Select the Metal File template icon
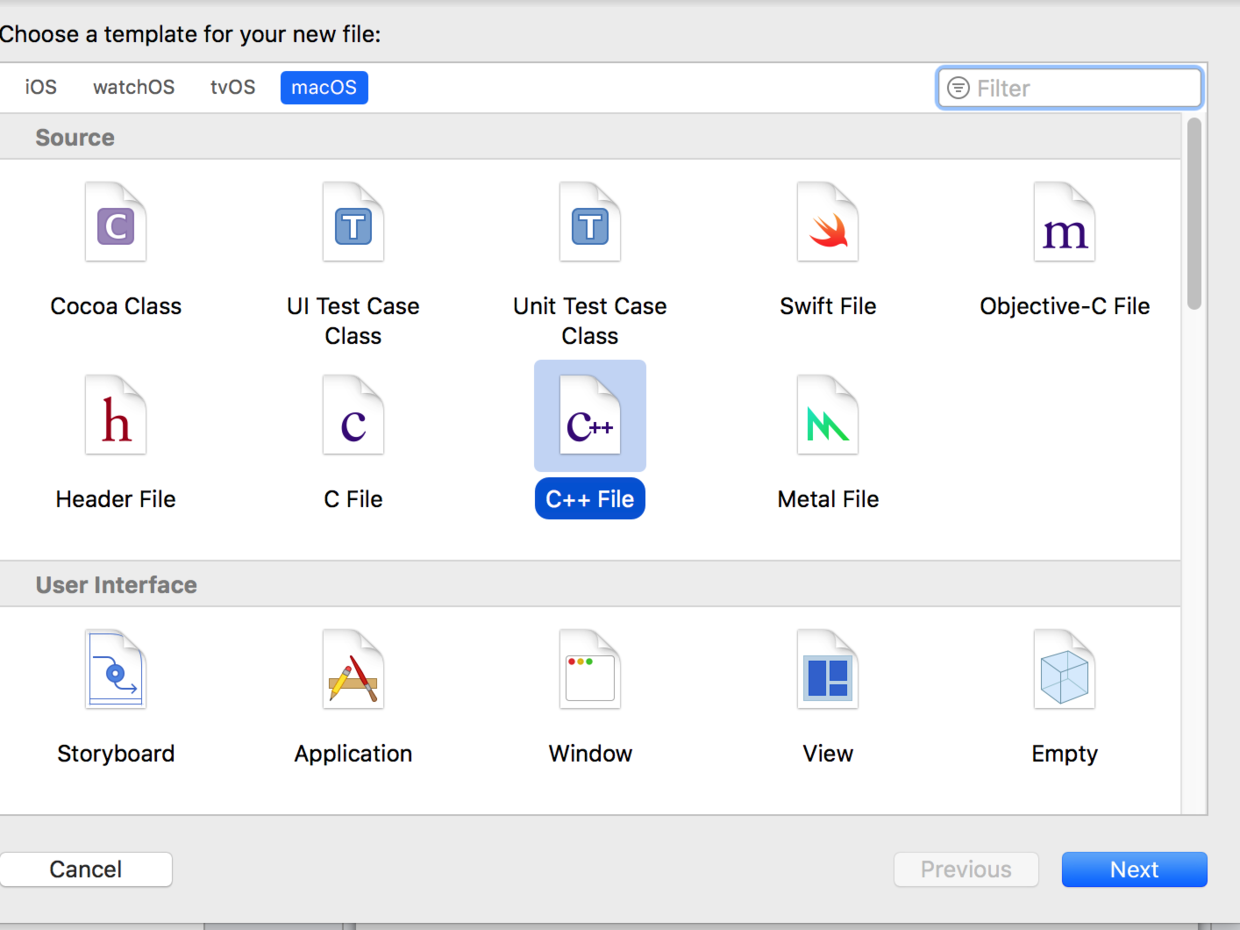The height and width of the screenshot is (930, 1240). [x=827, y=416]
